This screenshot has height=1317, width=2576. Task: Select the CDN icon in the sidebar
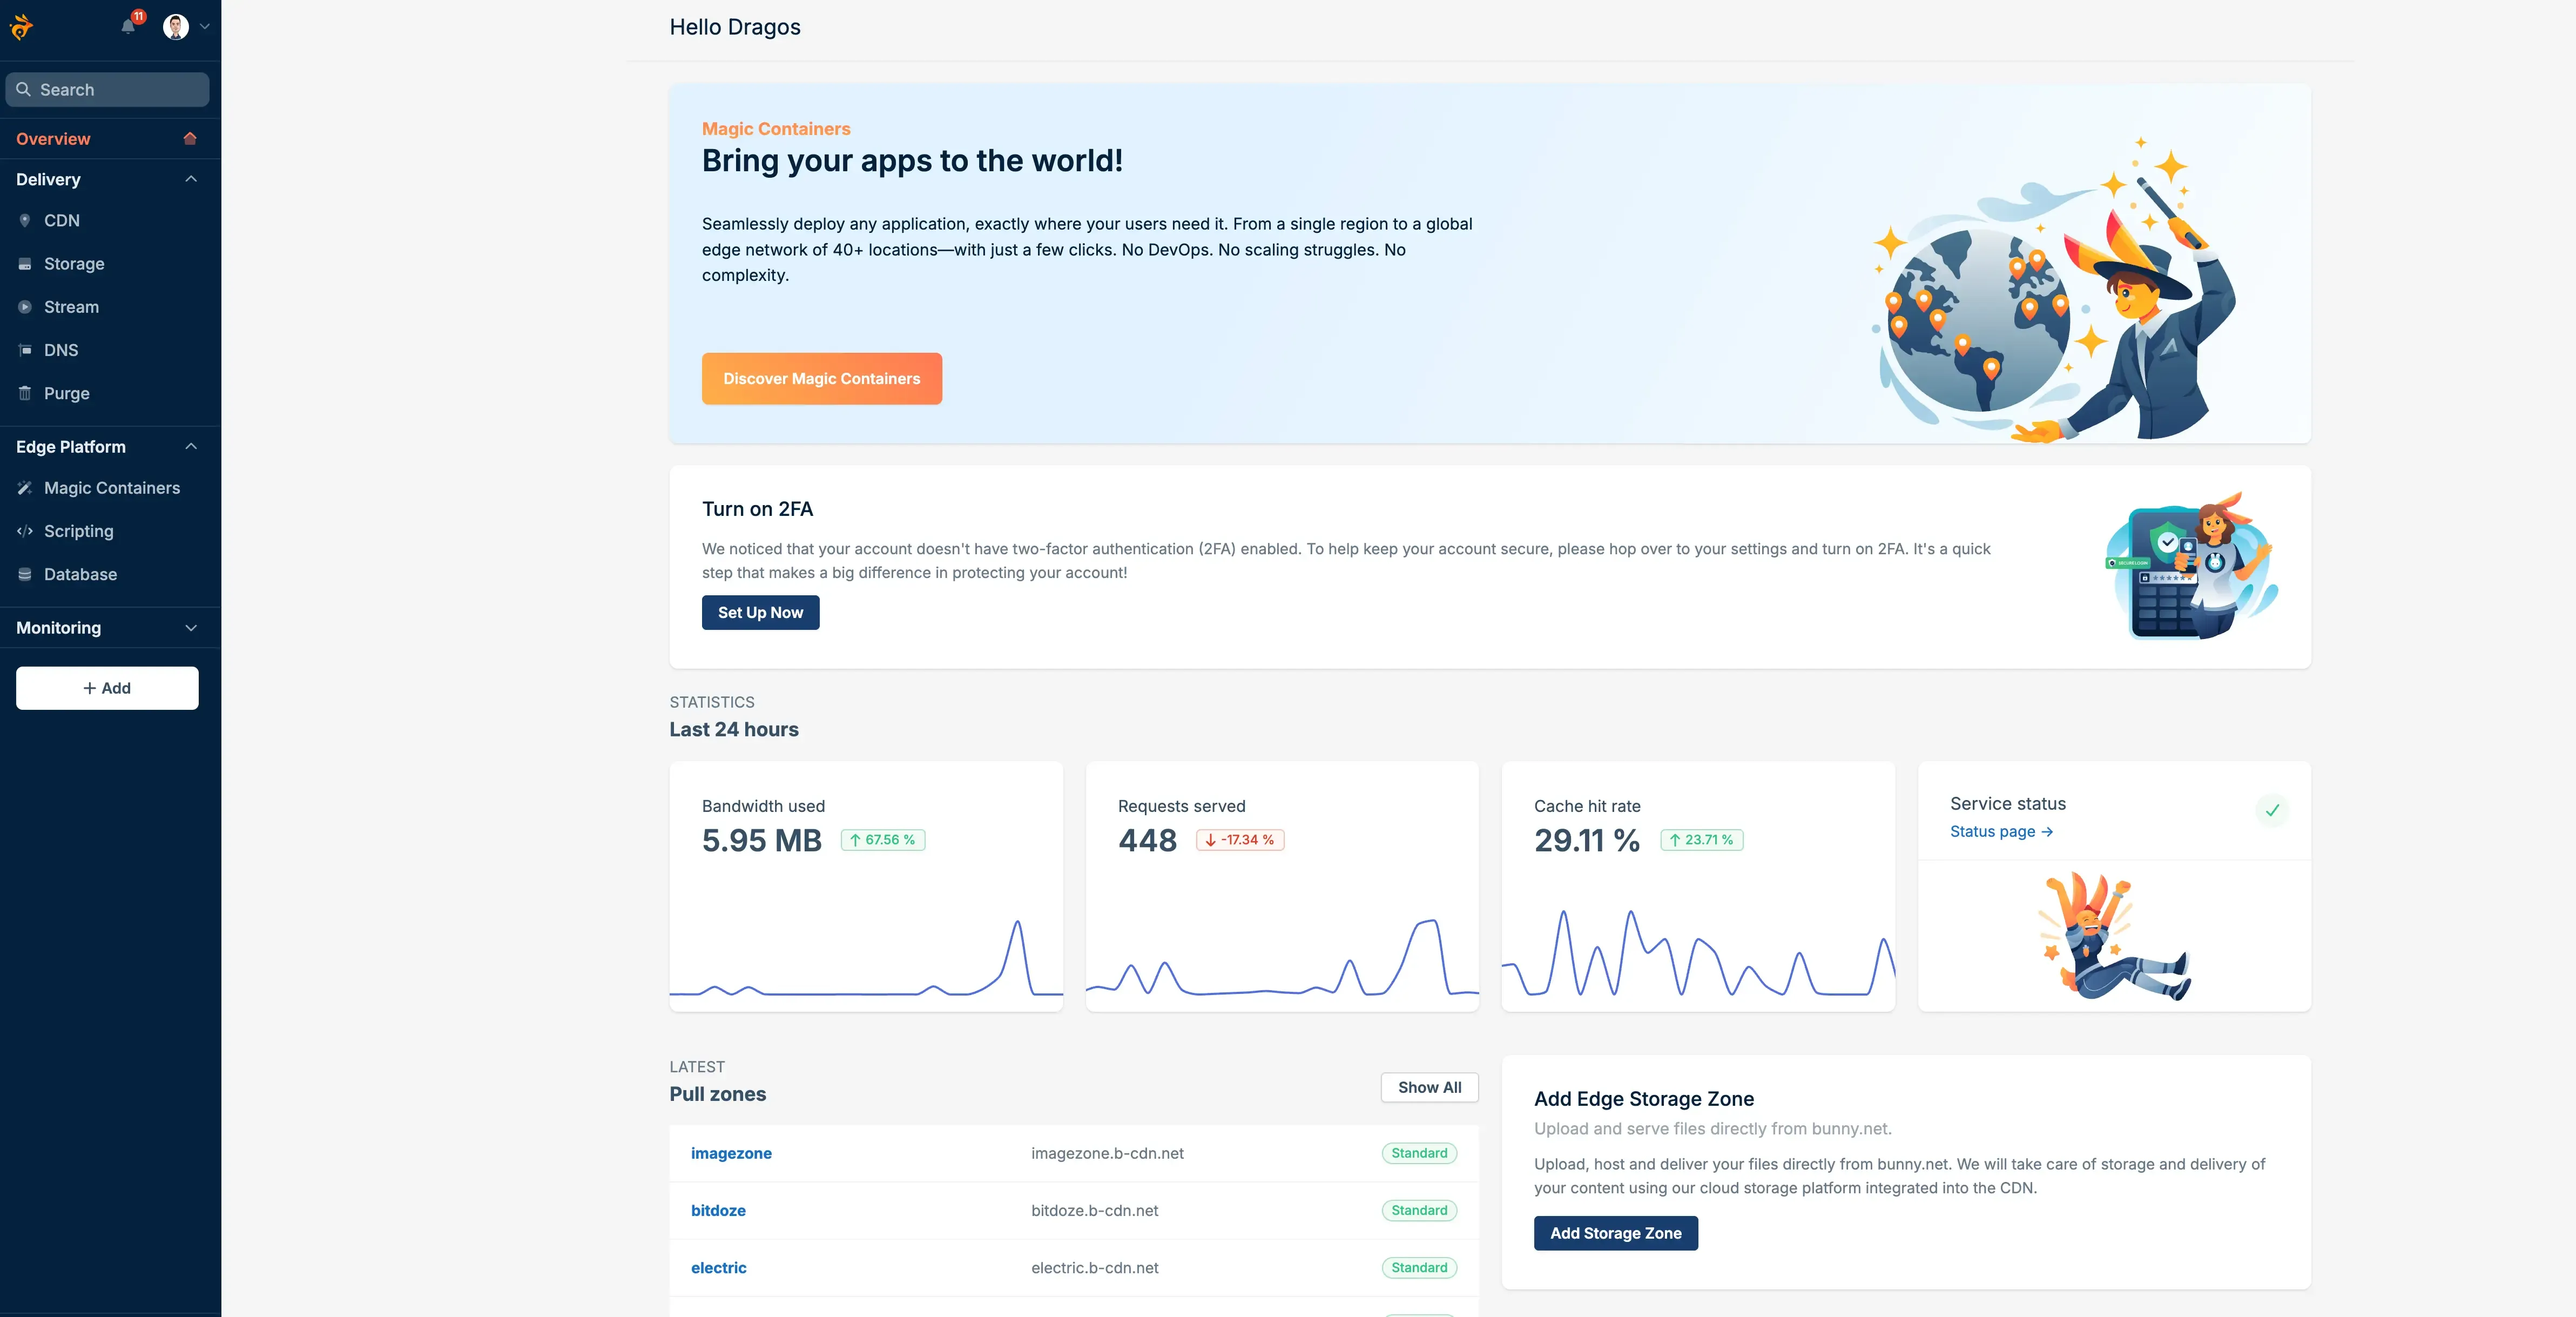click(24, 220)
